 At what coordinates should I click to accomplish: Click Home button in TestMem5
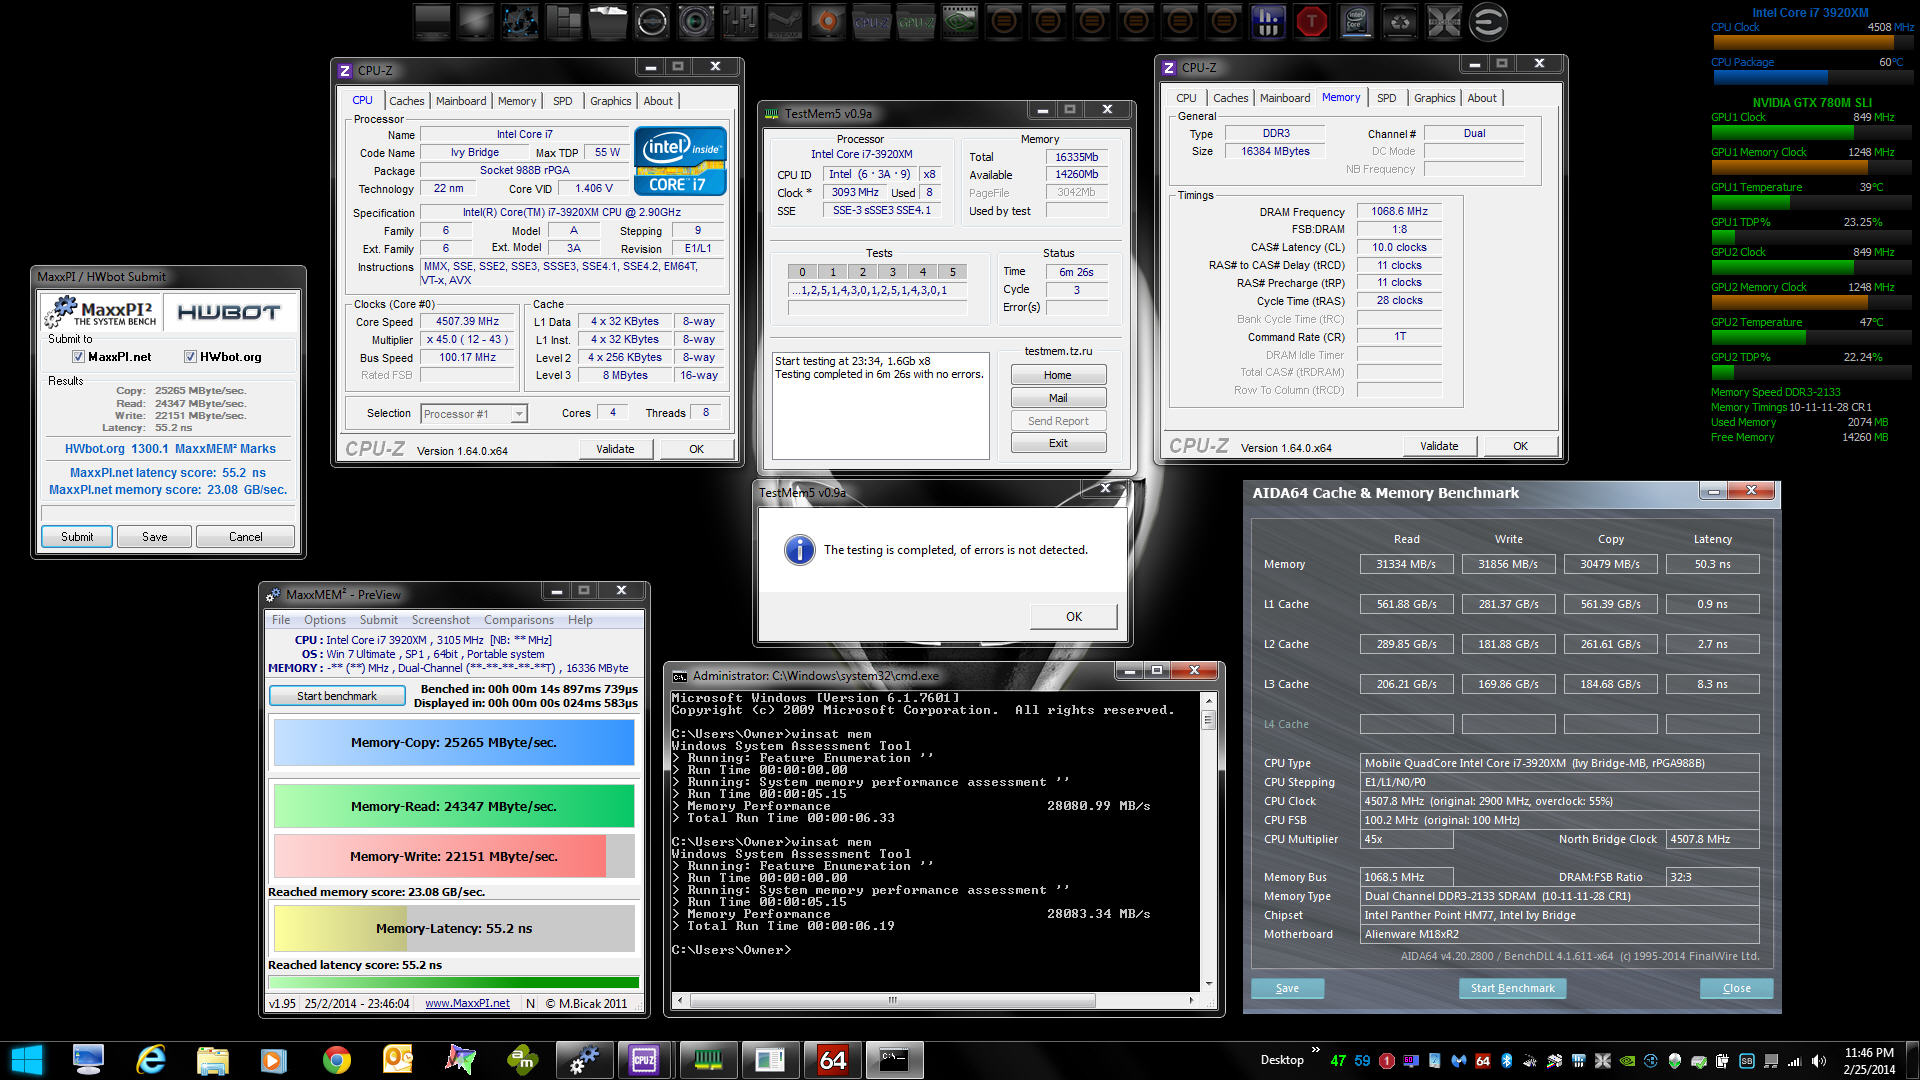coord(1058,376)
